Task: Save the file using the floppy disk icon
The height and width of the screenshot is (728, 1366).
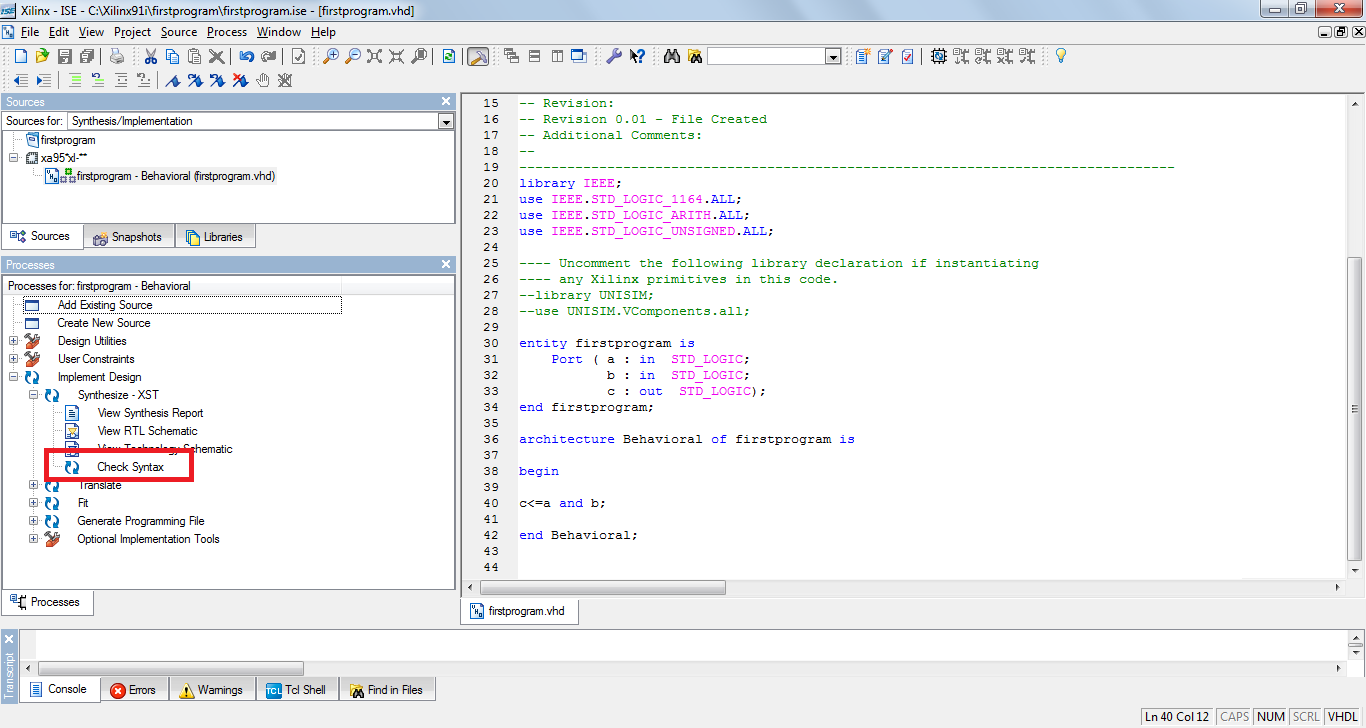Action: (x=64, y=56)
